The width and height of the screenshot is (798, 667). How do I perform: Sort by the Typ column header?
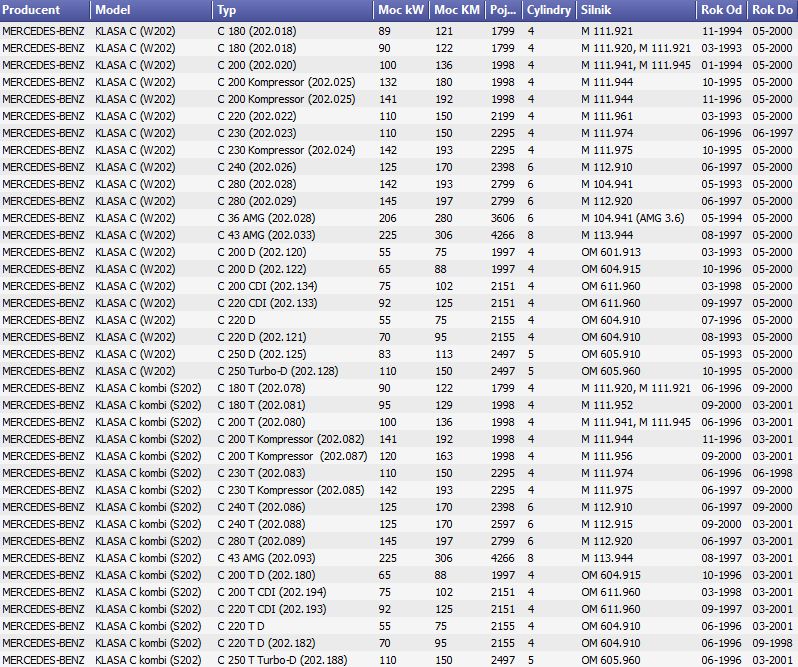[x=293, y=10]
